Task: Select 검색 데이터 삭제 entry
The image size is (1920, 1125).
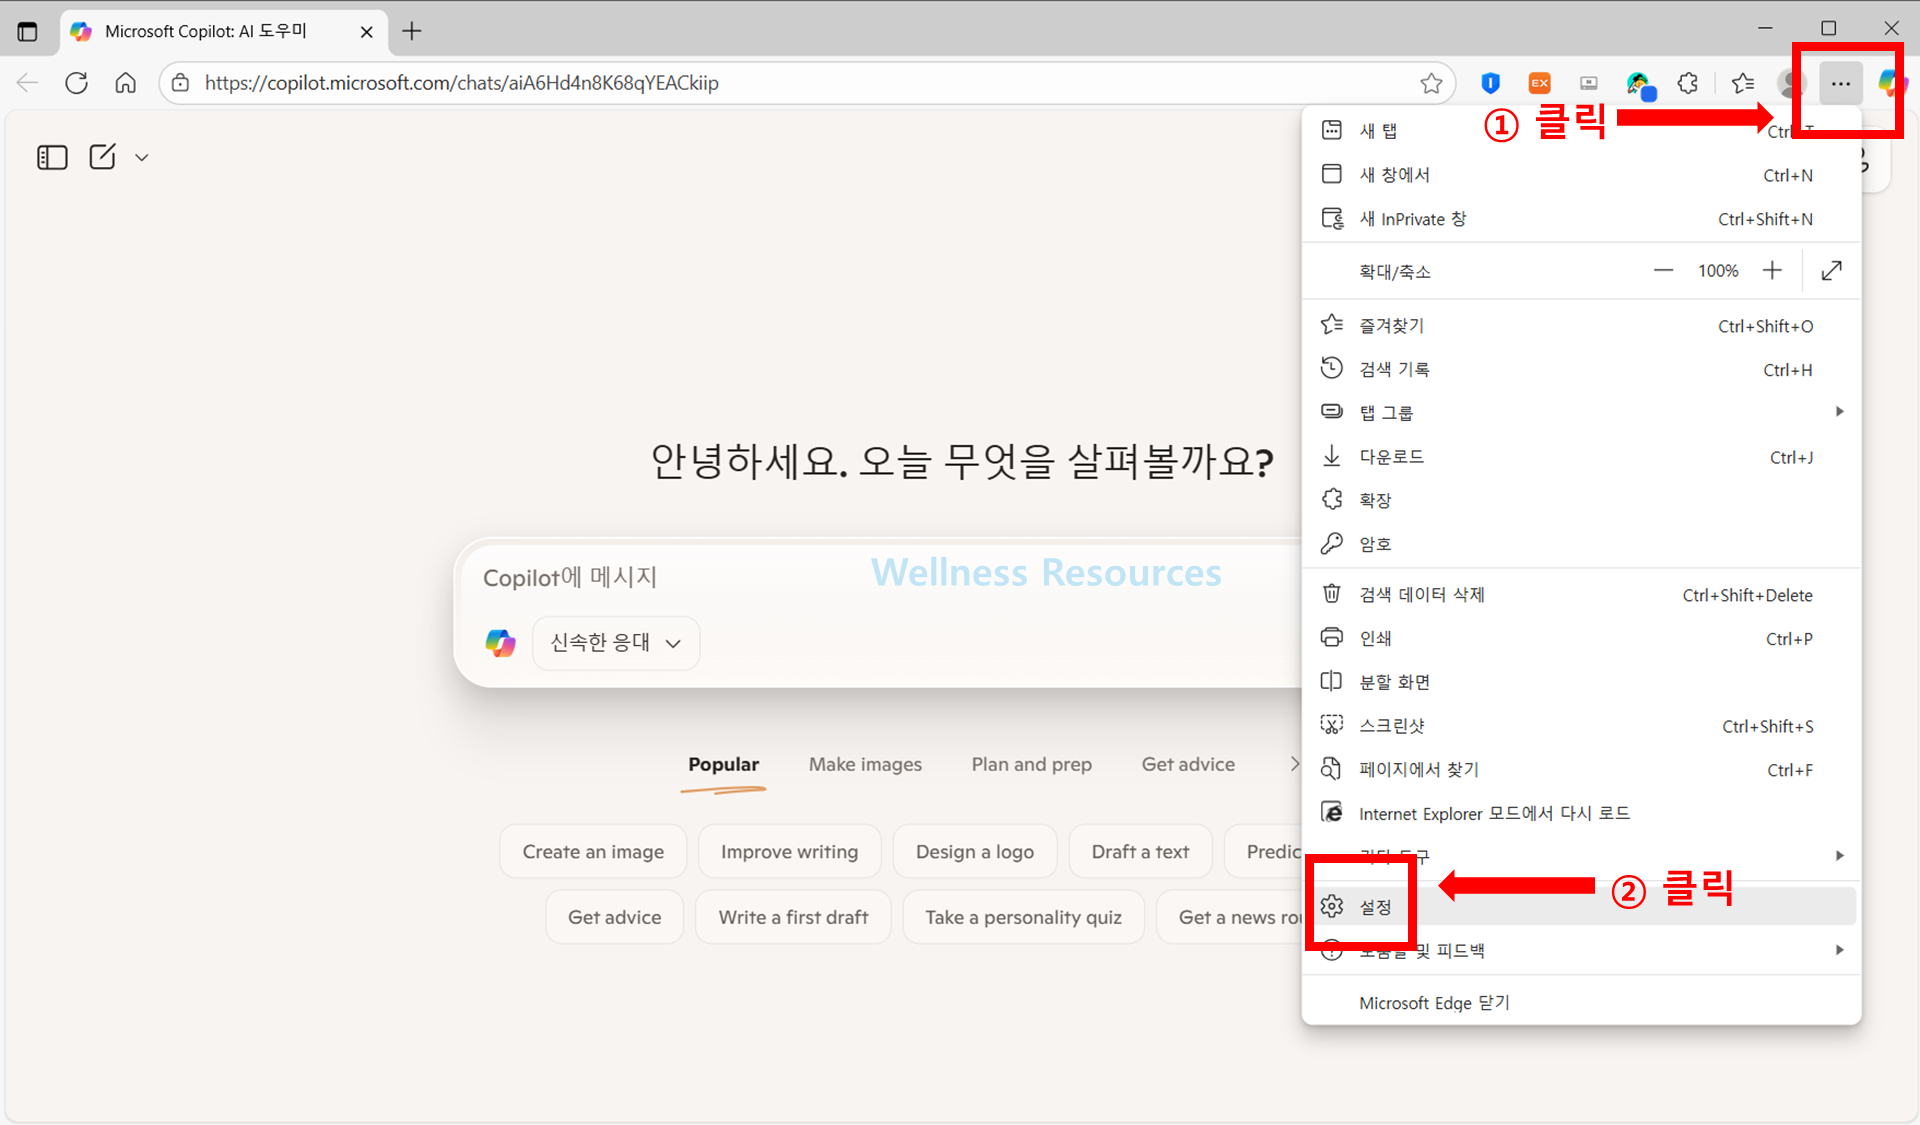Action: 1580,594
